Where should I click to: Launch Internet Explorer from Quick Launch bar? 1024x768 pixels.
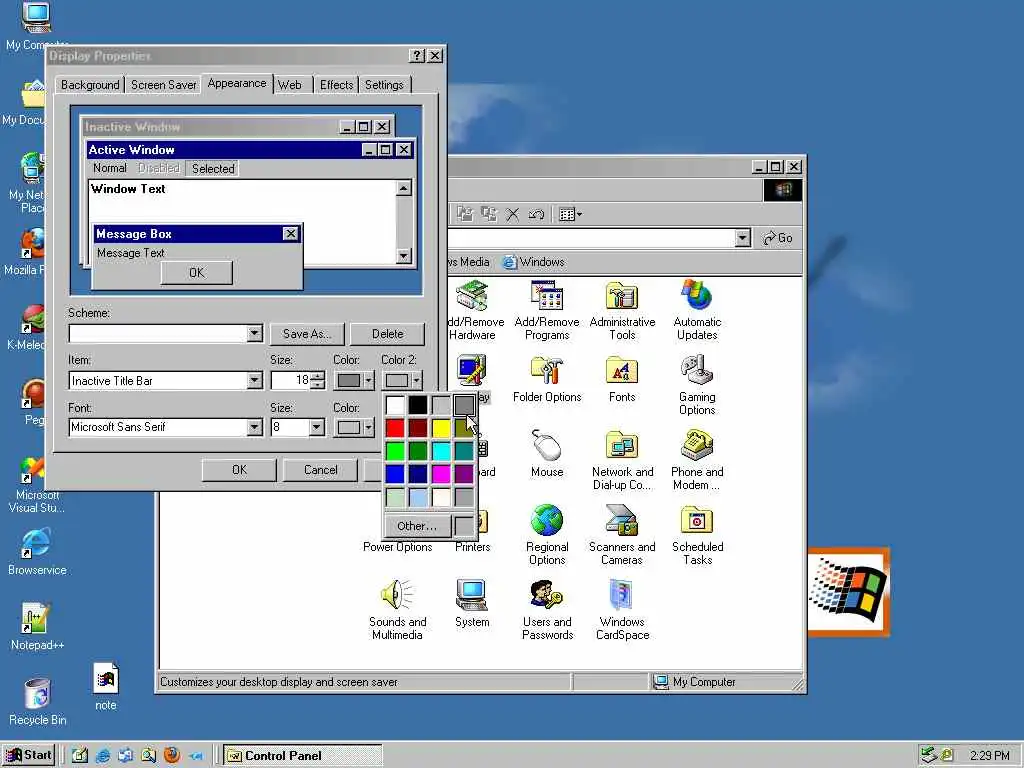103,756
